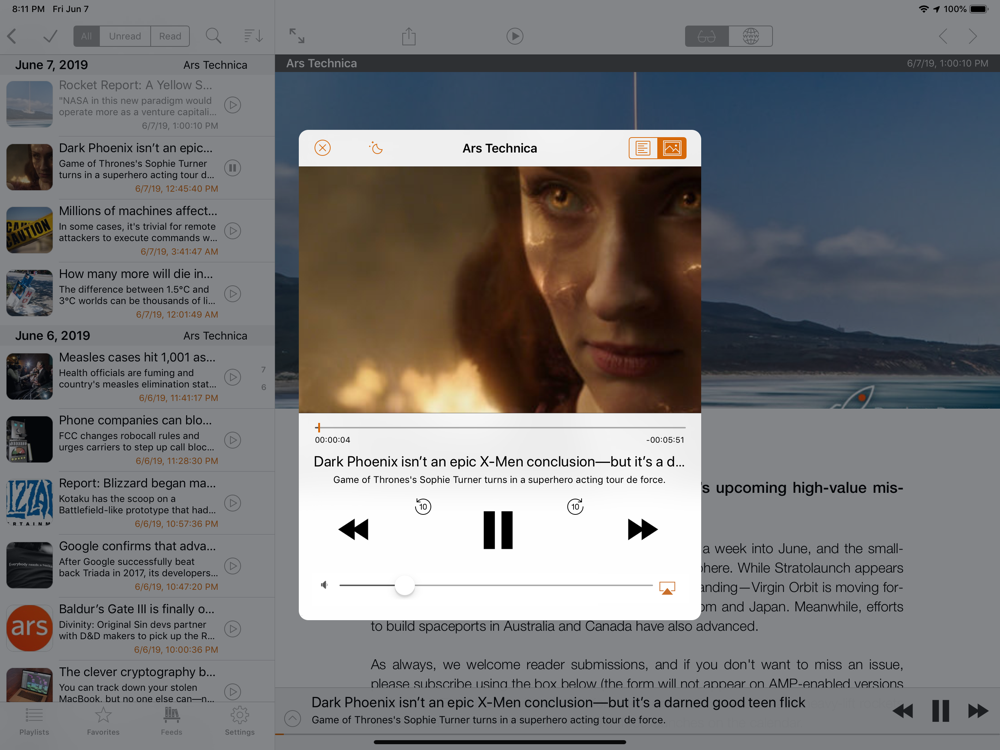Skip forward 10 seconds in player

tap(575, 506)
